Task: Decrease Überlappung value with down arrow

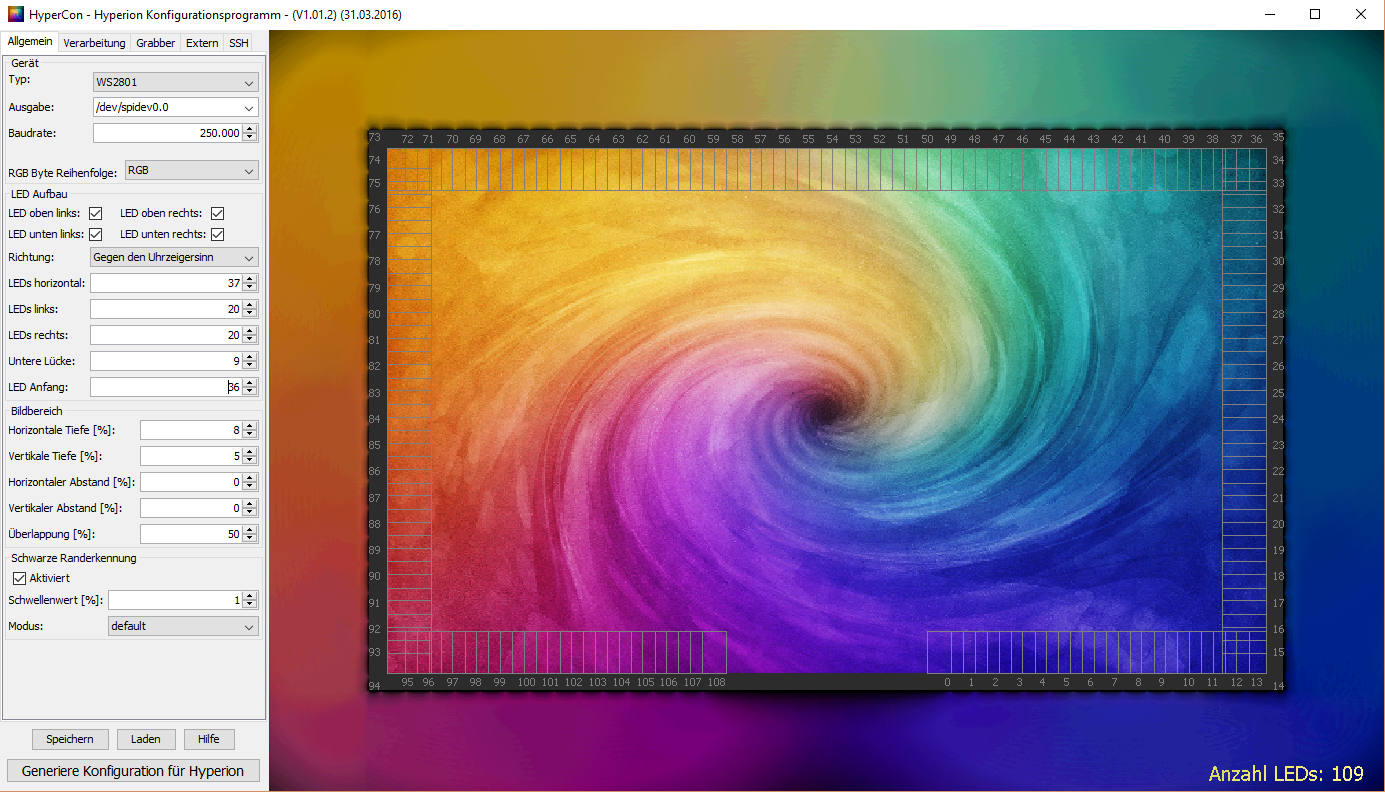Action: [250, 539]
